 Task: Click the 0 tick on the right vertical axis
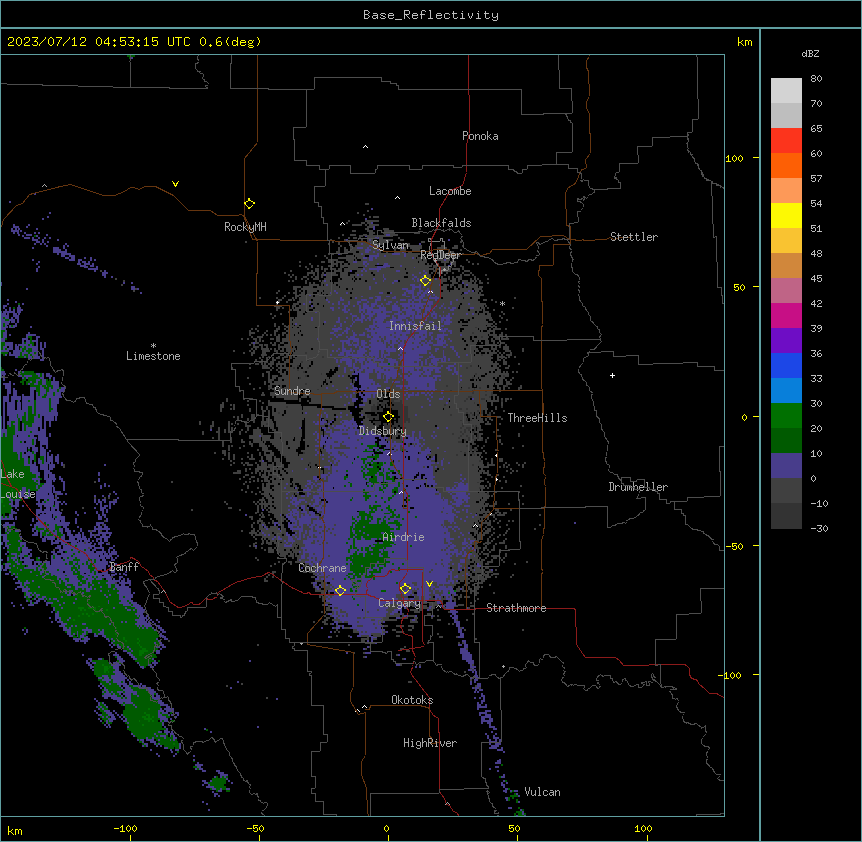744,417
